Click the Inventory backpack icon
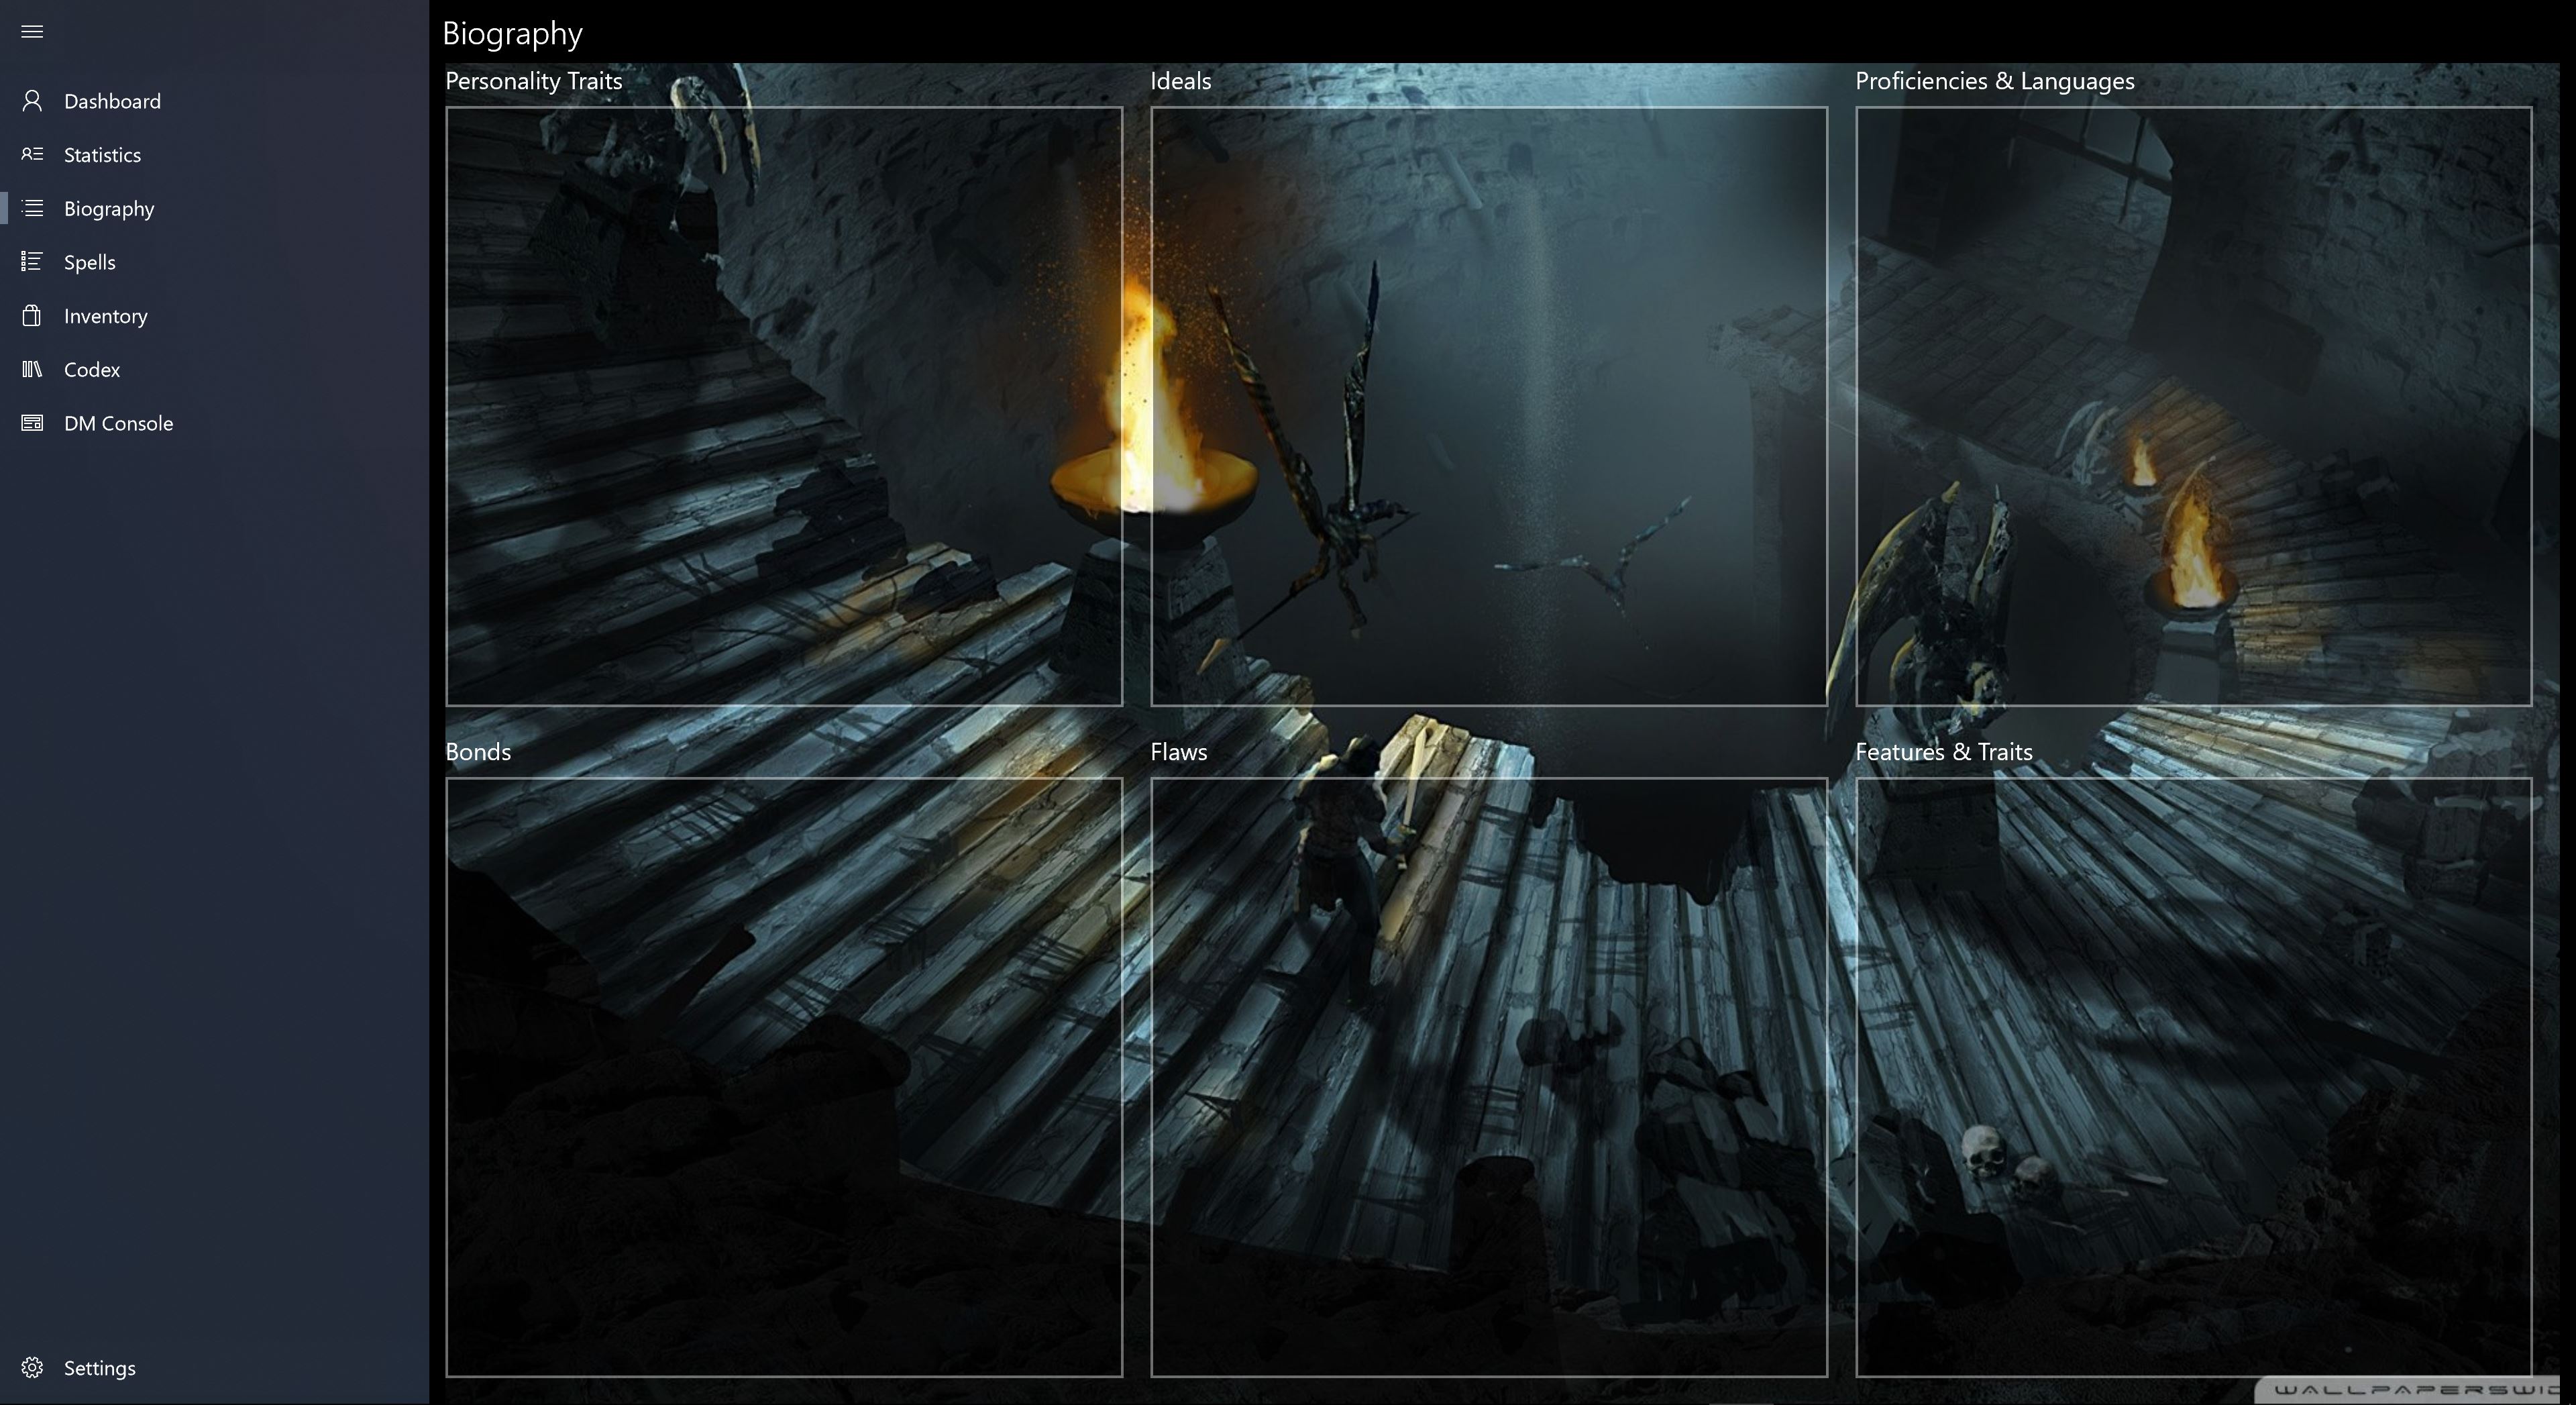 (32, 316)
